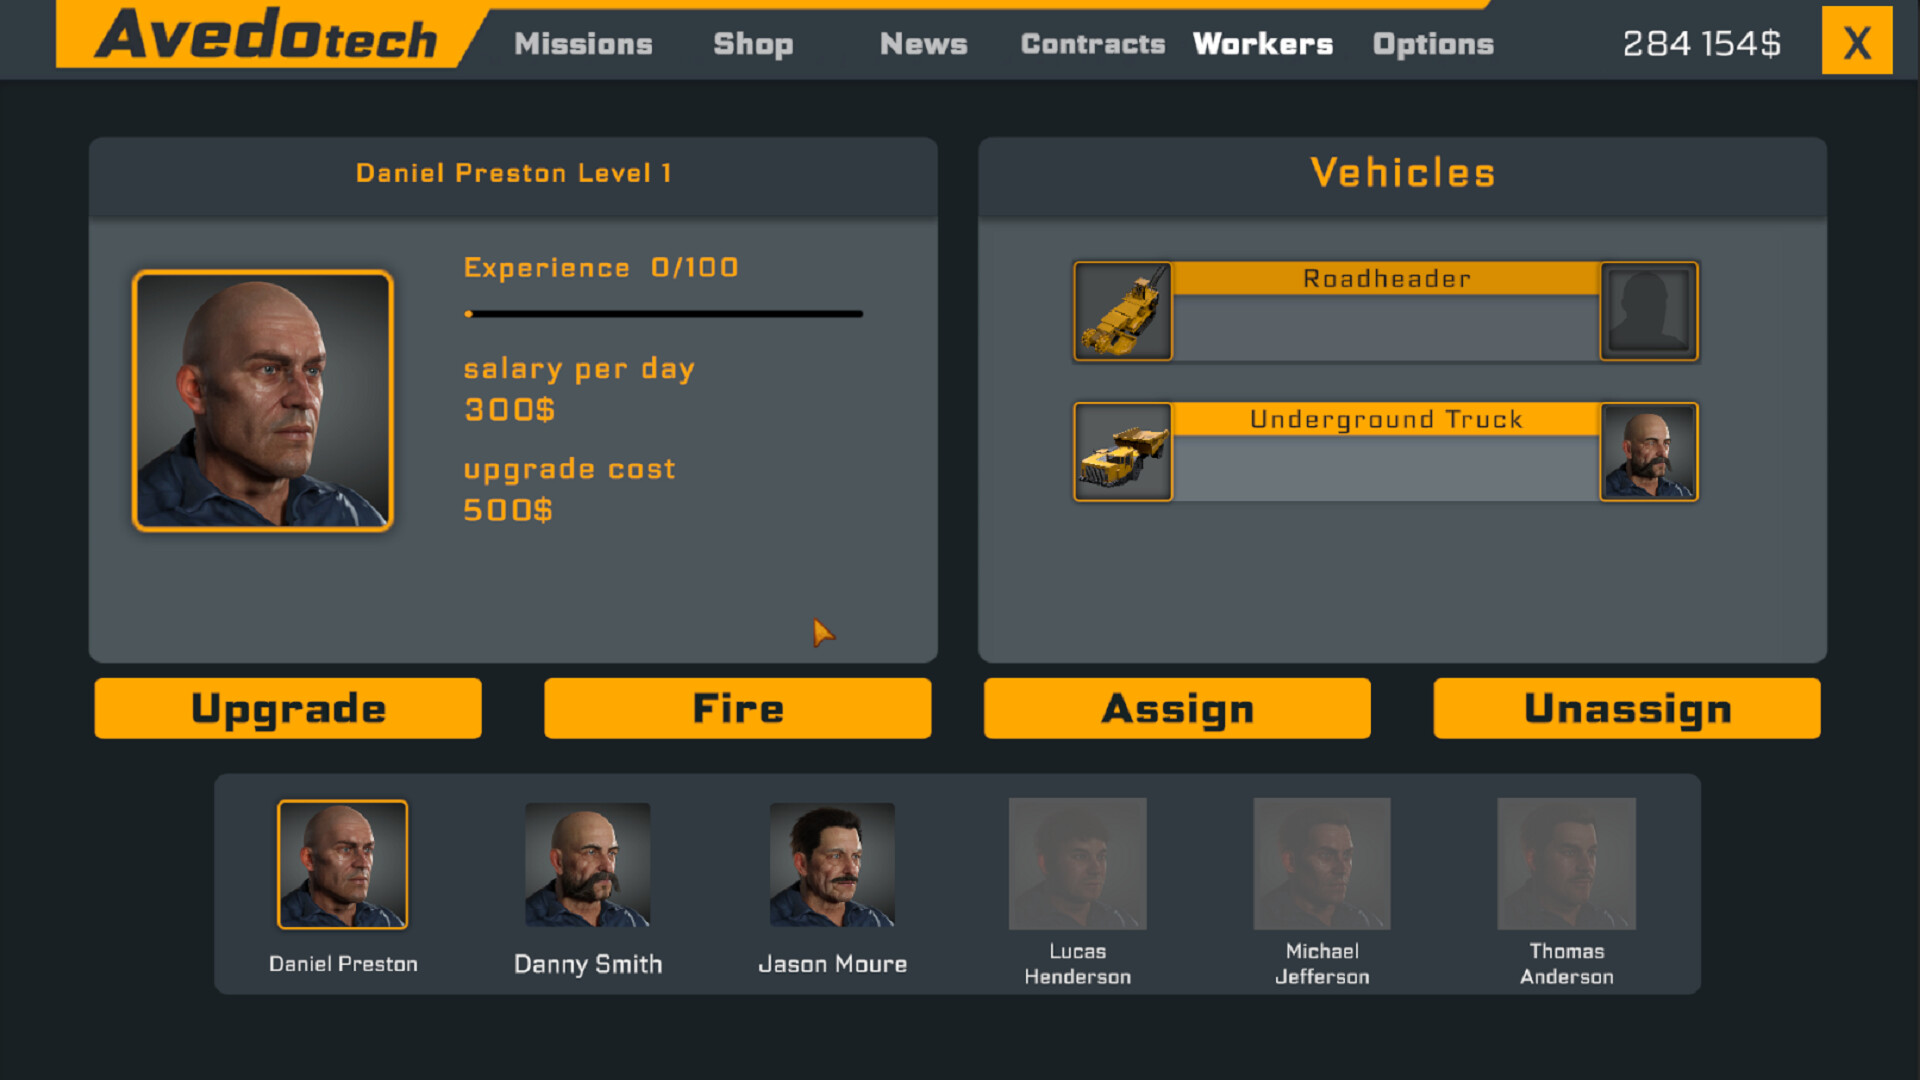Click Daniel Preston worker portrait
1920x1080 pixels.
[345, 864]
